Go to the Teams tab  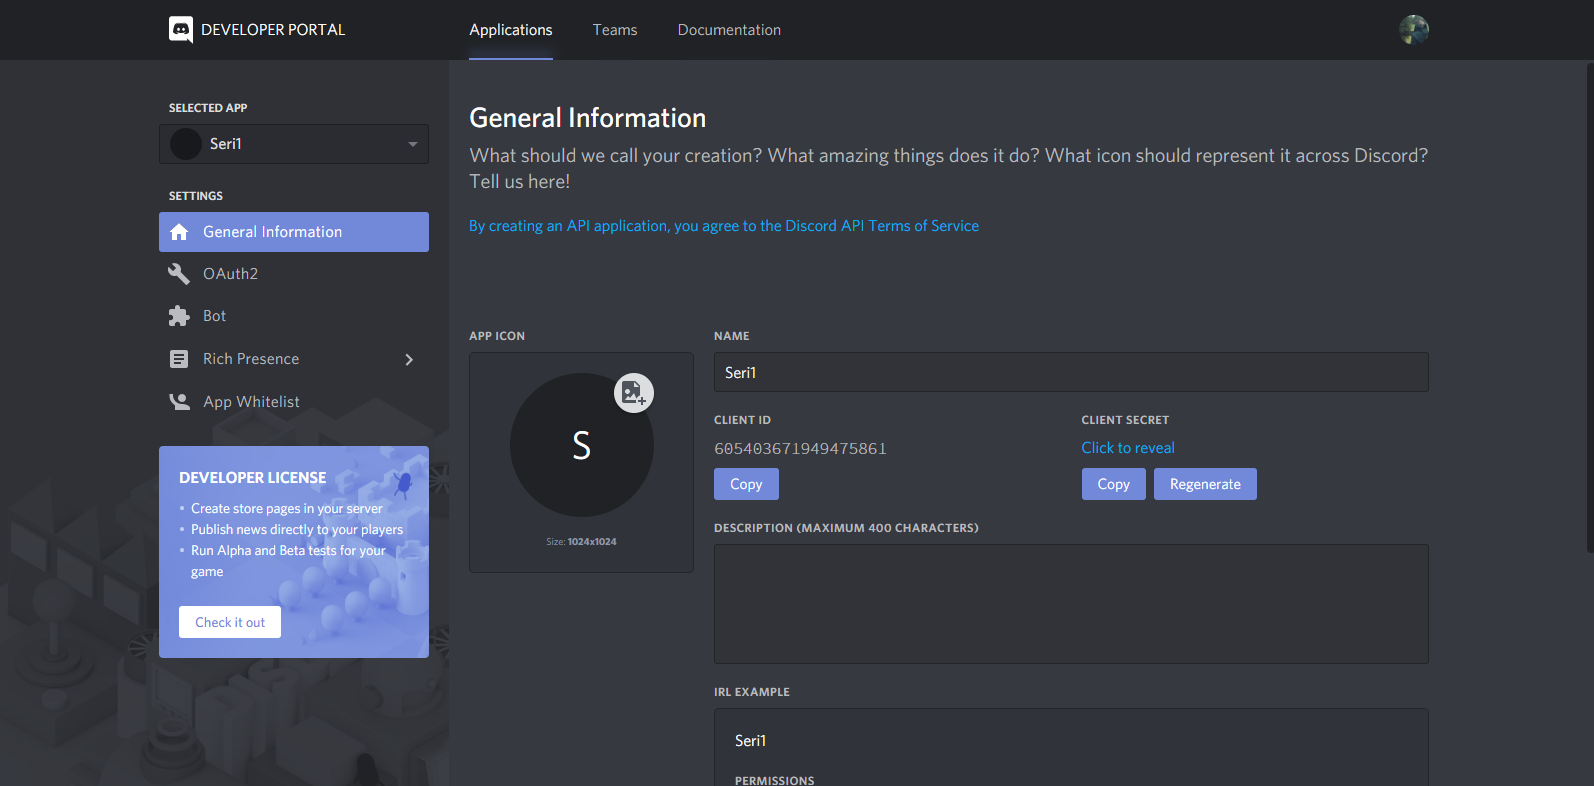[x=615, y=30]
